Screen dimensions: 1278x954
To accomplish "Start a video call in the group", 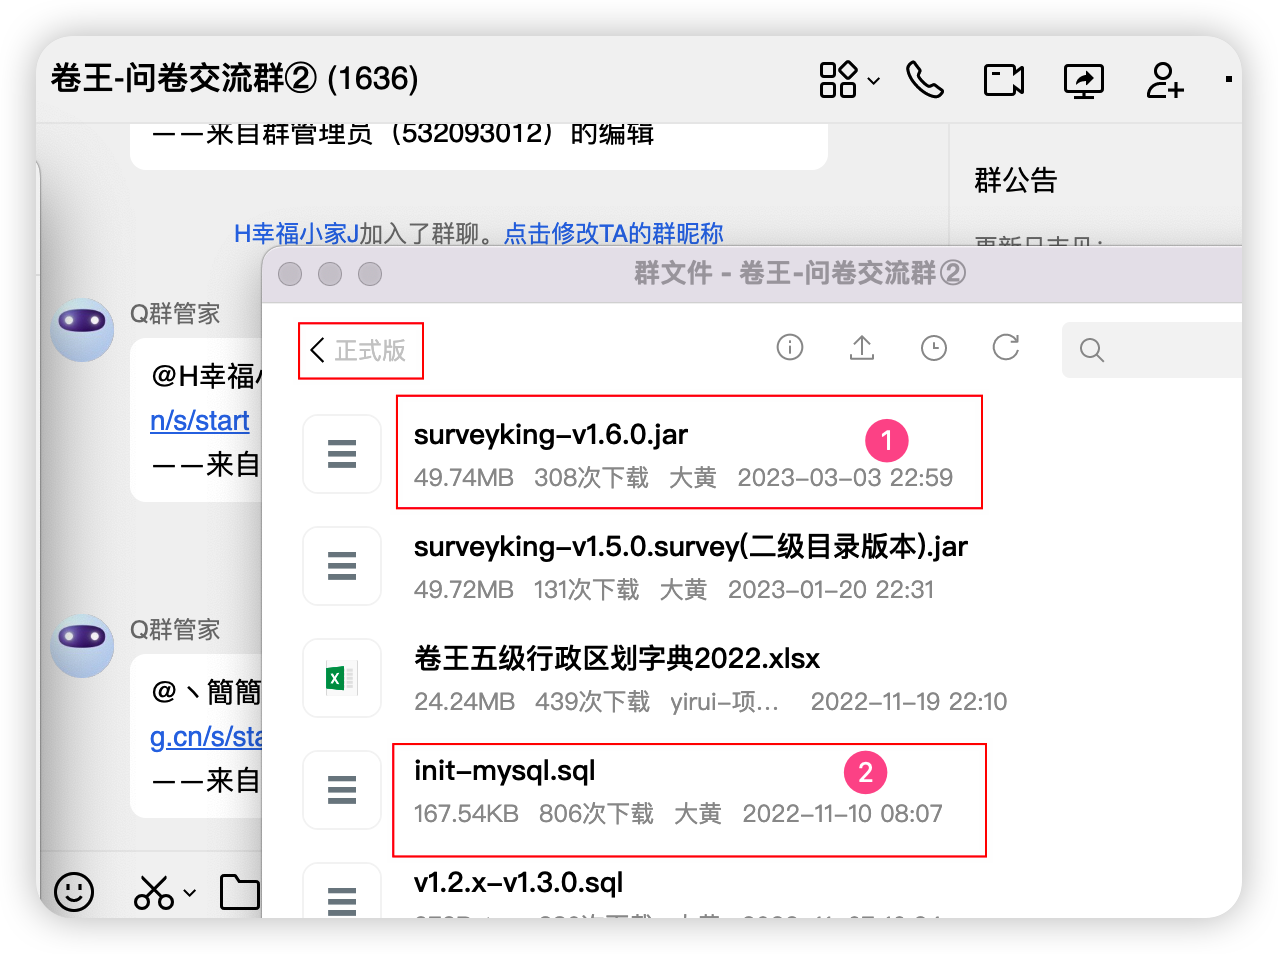I will click(1004, 79).
